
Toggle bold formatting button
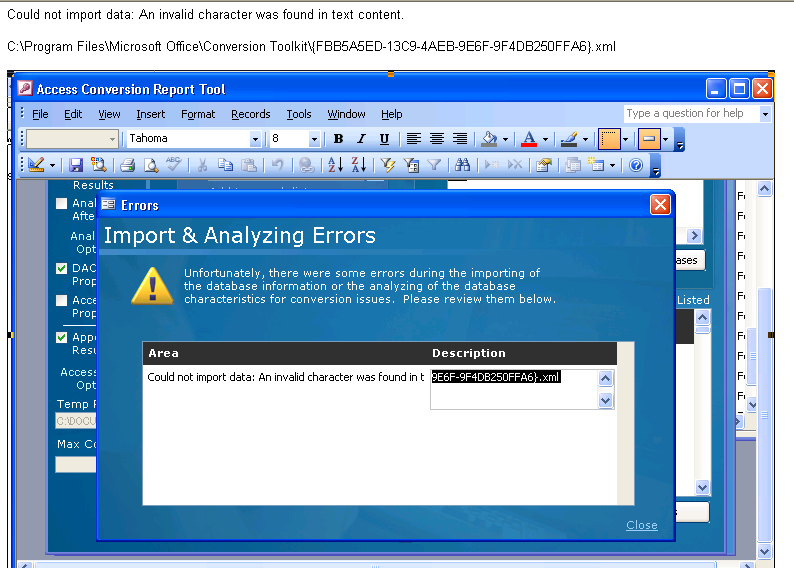coord(339,139)
